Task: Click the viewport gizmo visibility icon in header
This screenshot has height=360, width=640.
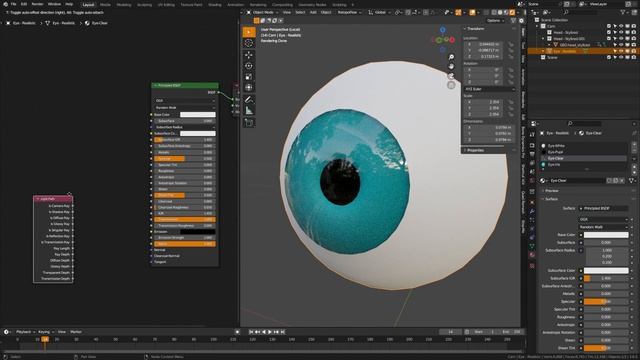Action: click(x=458, y=13)
